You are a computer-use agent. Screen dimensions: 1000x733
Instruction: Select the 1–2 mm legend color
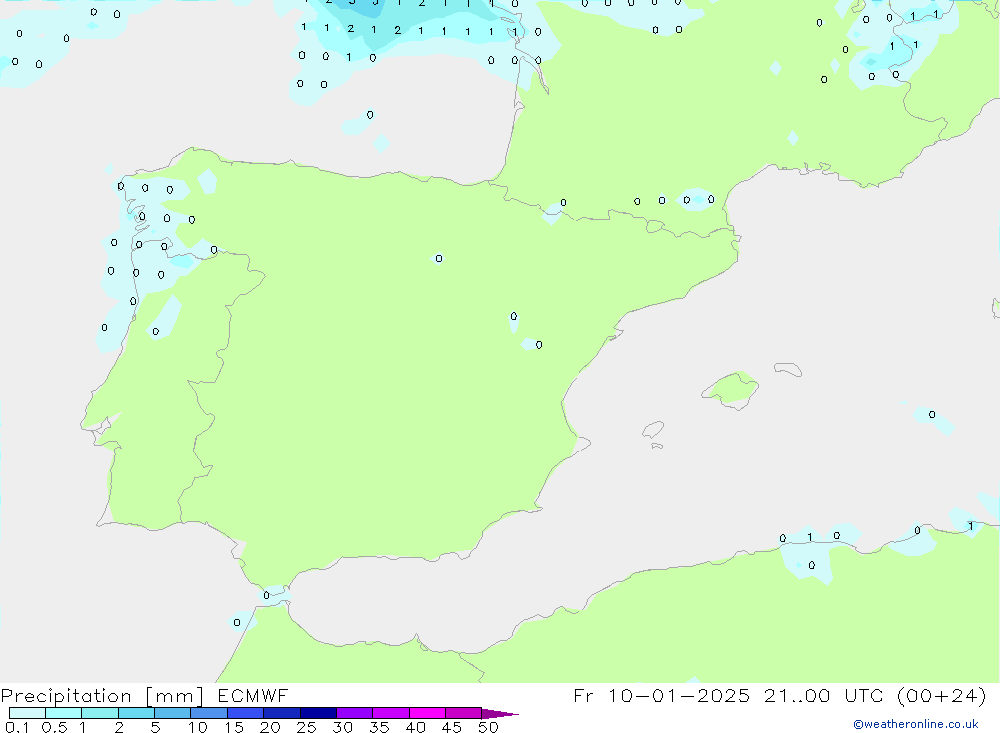point(100,713)
